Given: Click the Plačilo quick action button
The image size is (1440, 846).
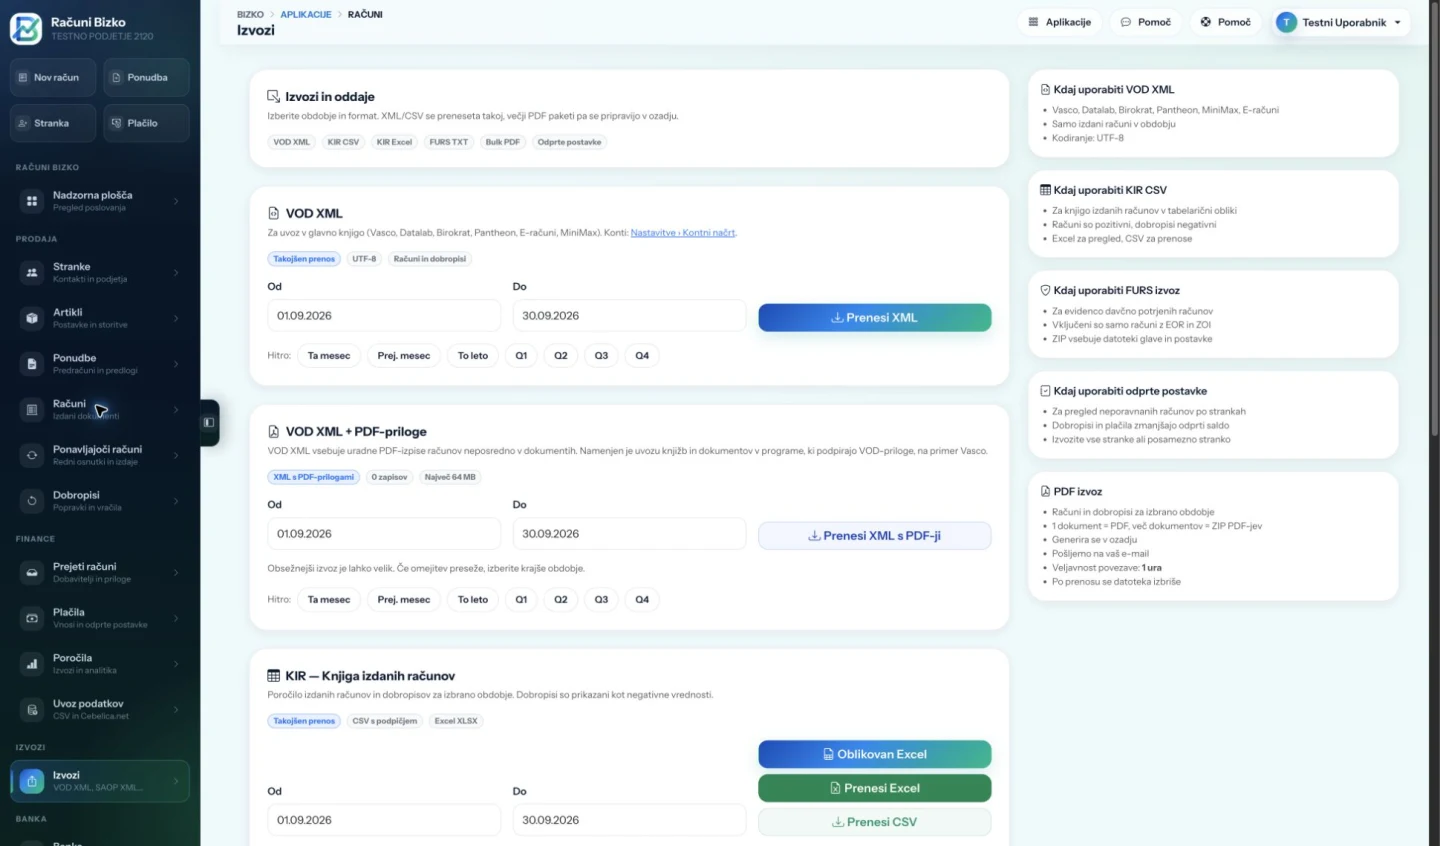Looking at the screenshot, I should pos(146,123).
